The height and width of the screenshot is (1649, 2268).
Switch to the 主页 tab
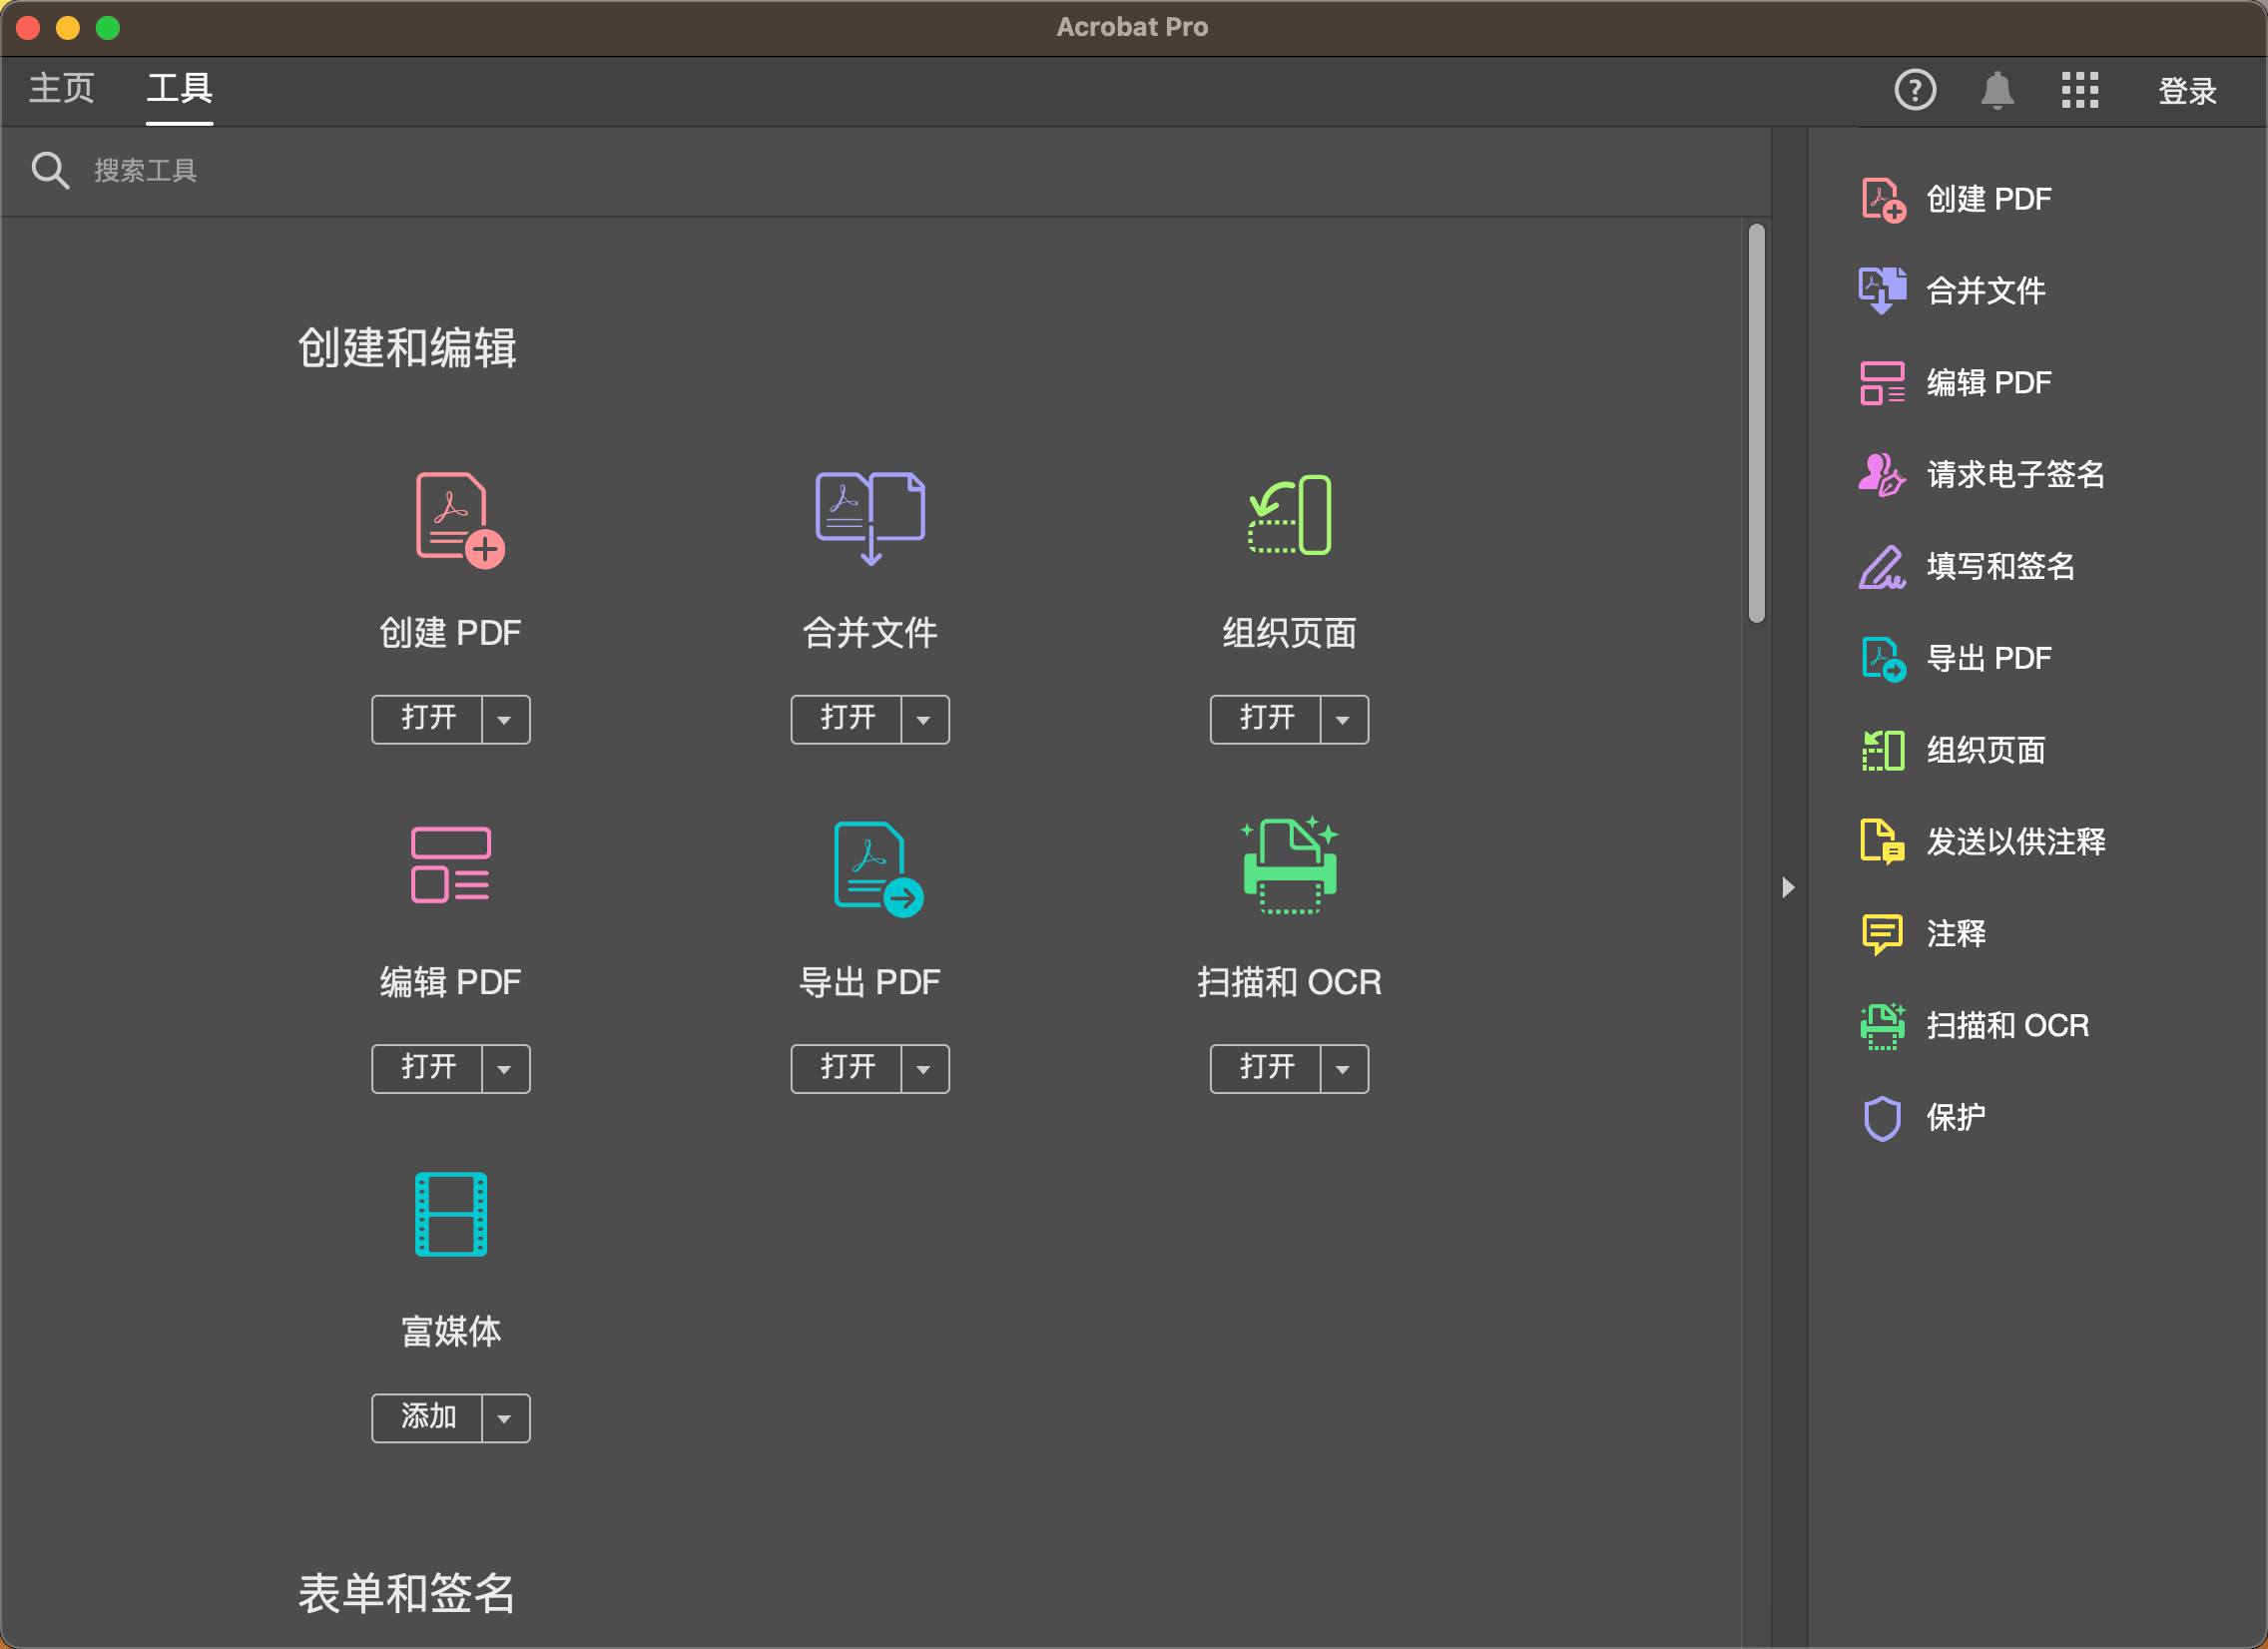(61, 89)
